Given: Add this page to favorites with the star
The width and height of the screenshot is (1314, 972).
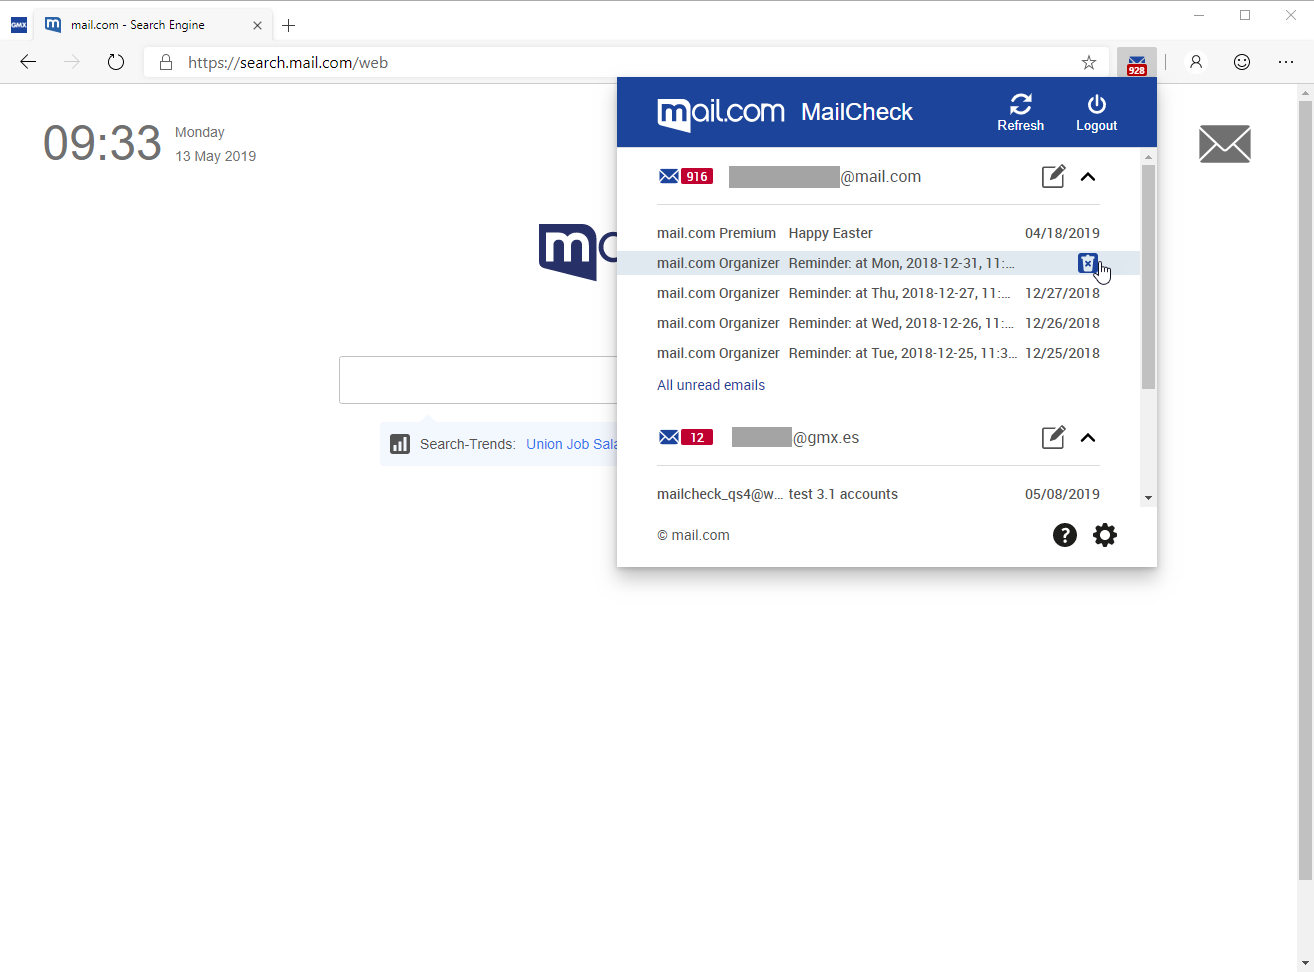Looking at the screenshot, I should pos(1089,63).
